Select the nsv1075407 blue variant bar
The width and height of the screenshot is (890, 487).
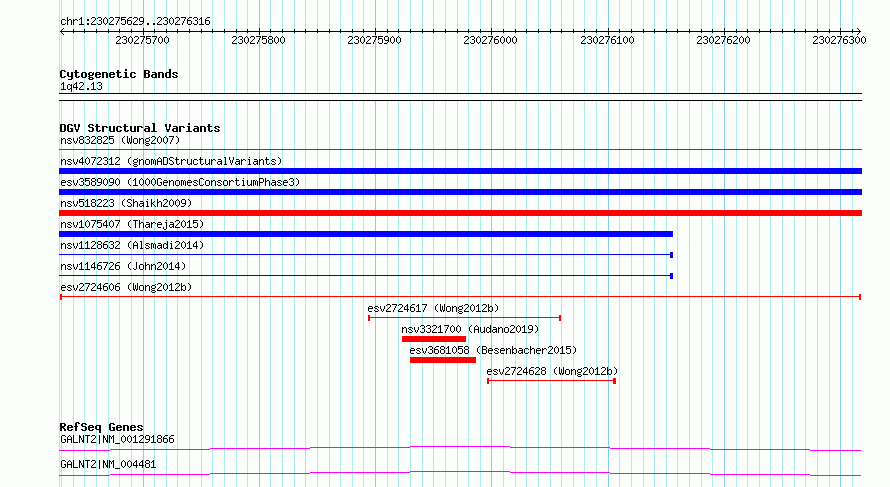[x=366, y=234]
